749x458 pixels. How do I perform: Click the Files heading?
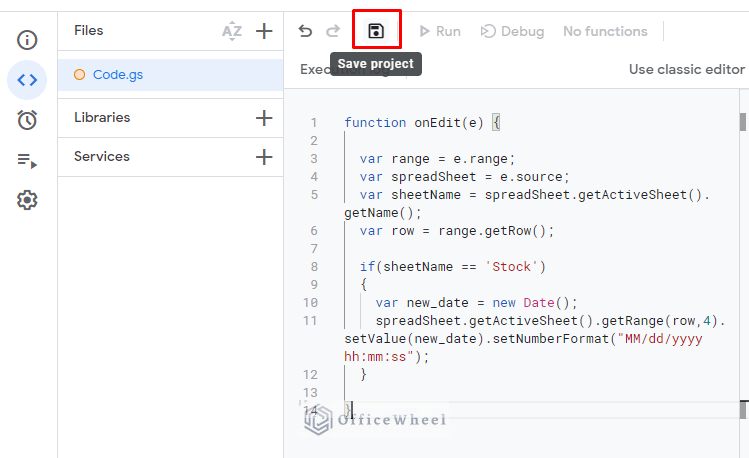coord(88,31)
